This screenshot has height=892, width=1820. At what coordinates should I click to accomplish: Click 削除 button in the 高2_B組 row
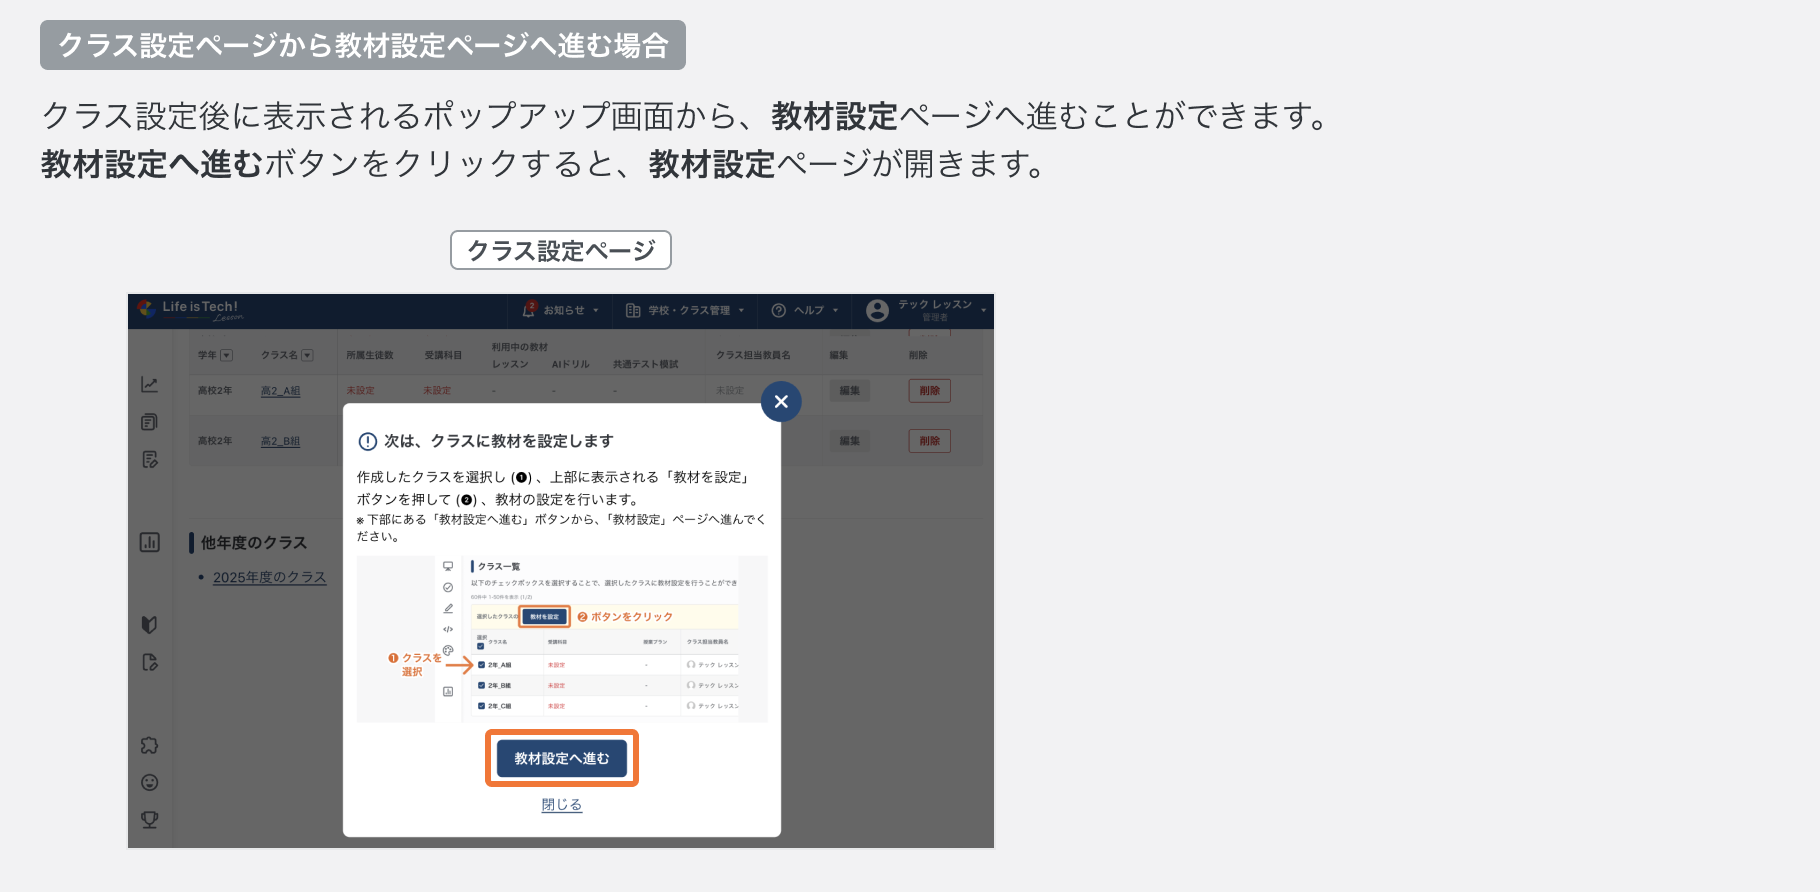coord(930,441)
